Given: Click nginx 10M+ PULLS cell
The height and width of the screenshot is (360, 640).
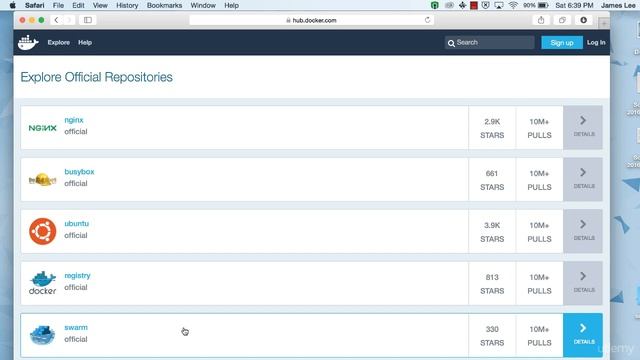Looking at the screenshot, I should [539, 128].
